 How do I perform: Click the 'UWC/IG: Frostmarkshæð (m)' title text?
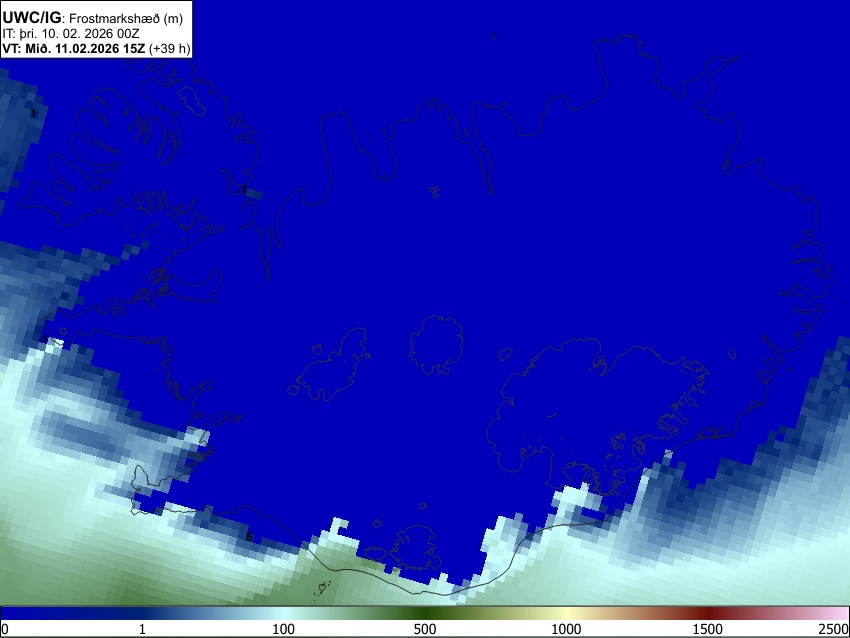click(x=93, y=18)
